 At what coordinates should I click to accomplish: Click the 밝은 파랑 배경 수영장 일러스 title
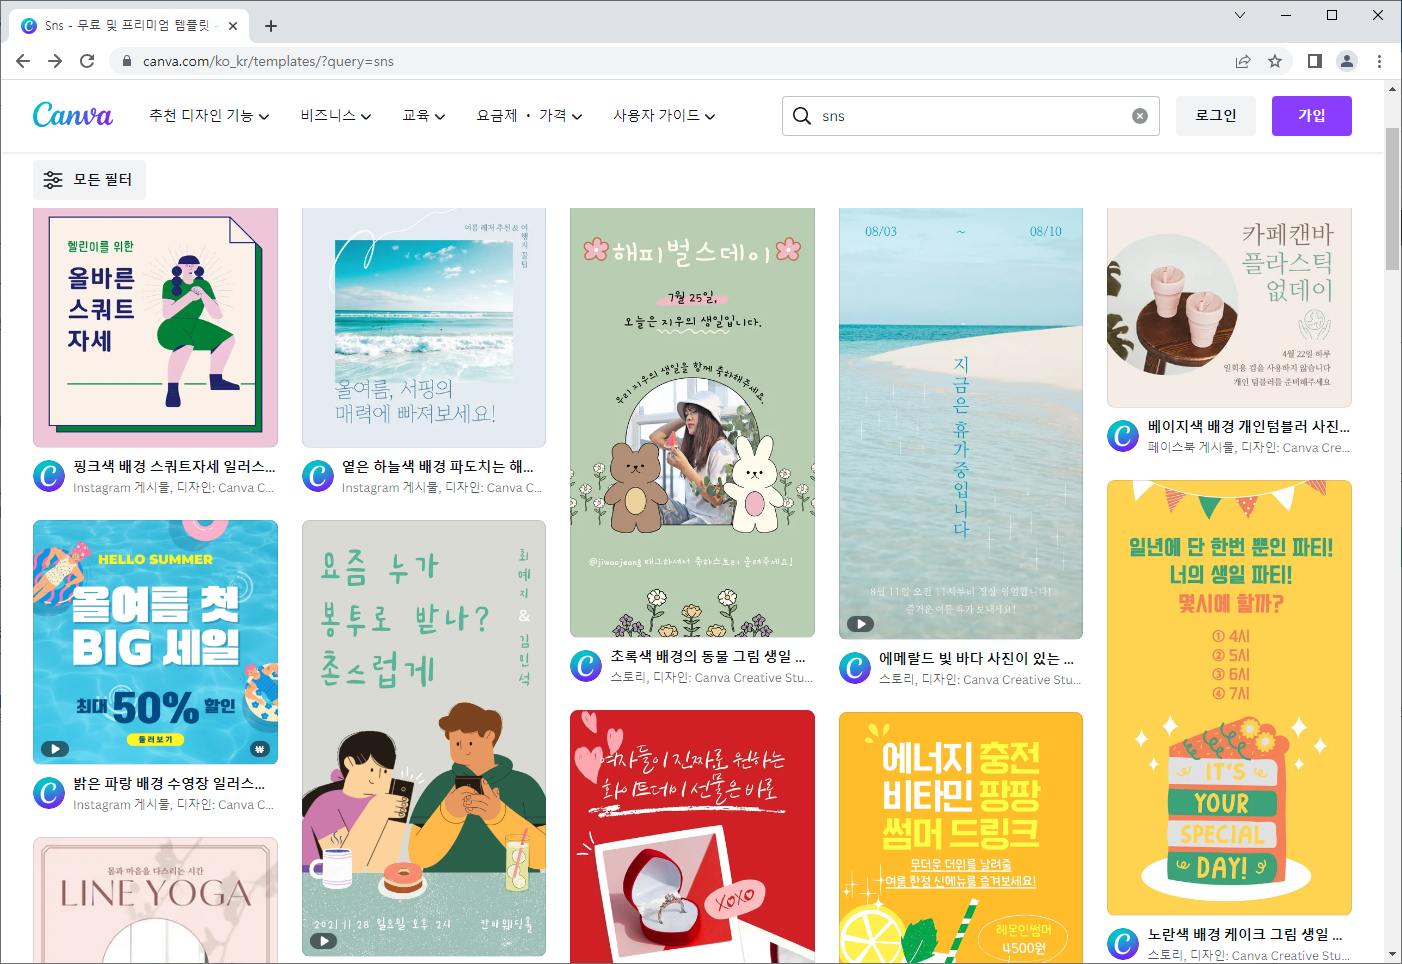click(x=169, y=783)
